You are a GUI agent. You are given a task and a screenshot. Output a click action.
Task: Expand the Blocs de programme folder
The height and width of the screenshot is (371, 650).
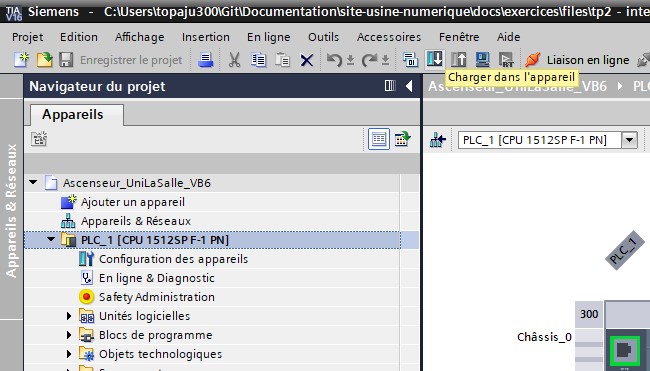coord(69,335)
